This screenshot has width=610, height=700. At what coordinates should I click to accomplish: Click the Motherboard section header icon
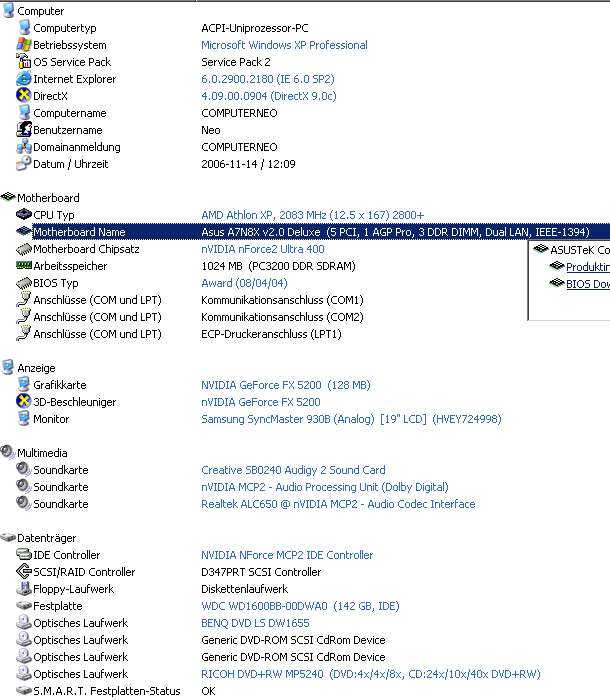tap(8, 197)
